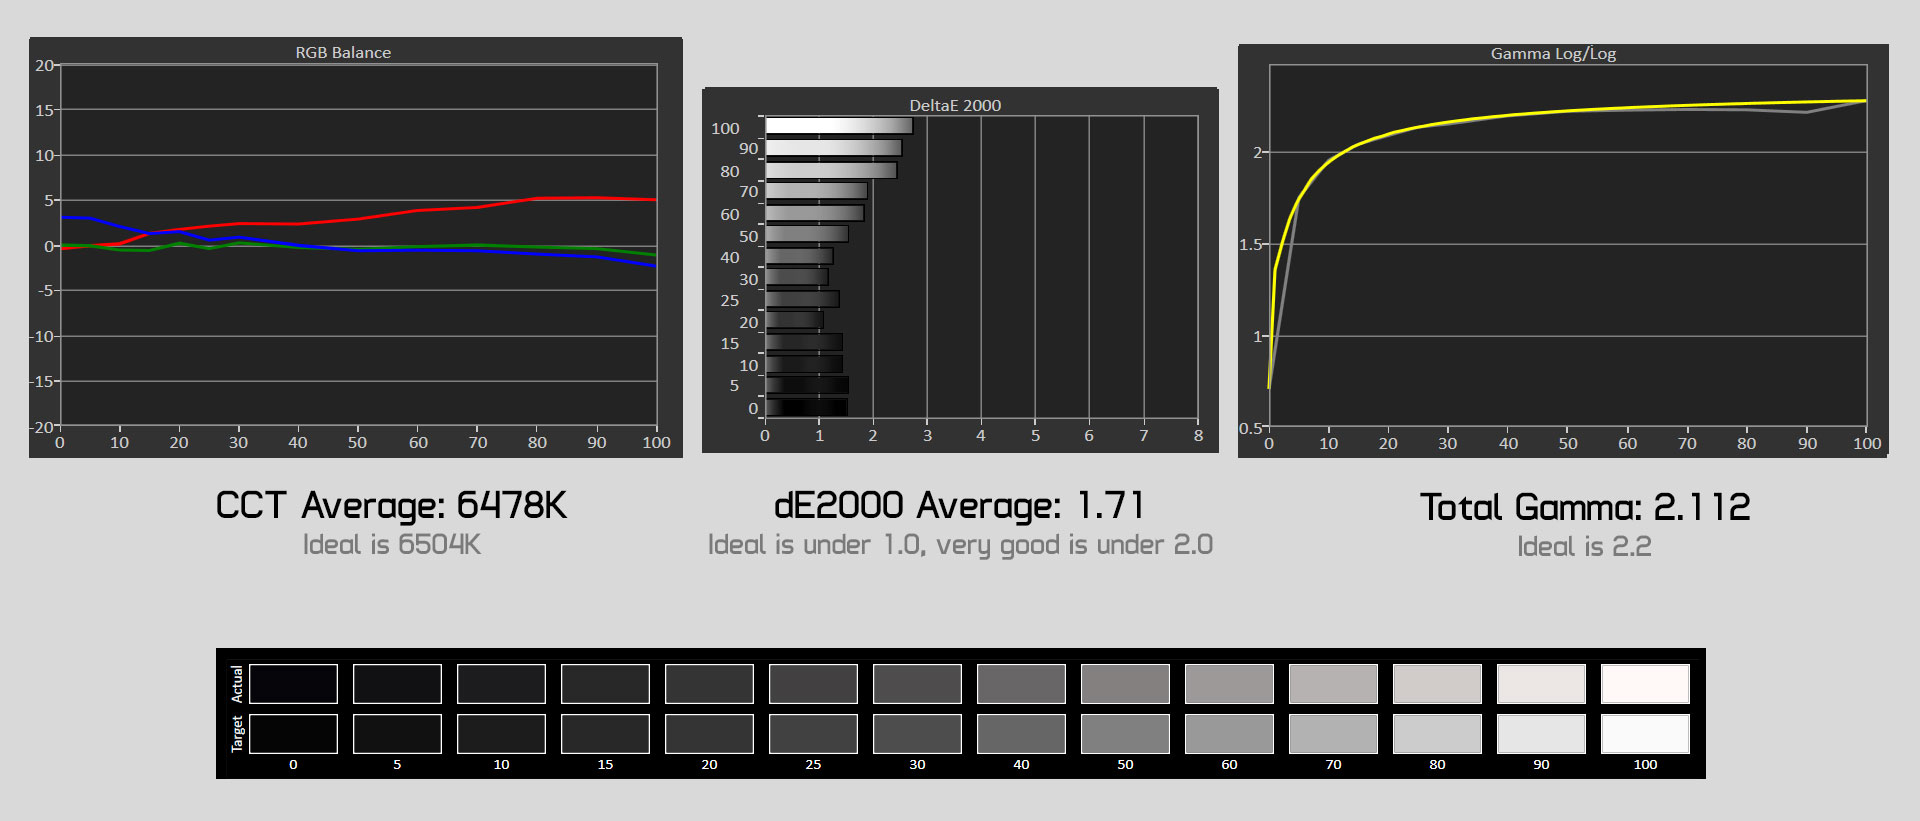
Task: Click the dE2000 Average: 1.71 text
Action: pos(959,505)
